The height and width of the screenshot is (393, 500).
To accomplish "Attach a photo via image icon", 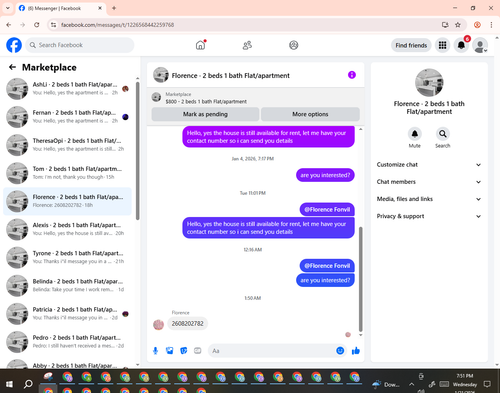I will point(169,351).
